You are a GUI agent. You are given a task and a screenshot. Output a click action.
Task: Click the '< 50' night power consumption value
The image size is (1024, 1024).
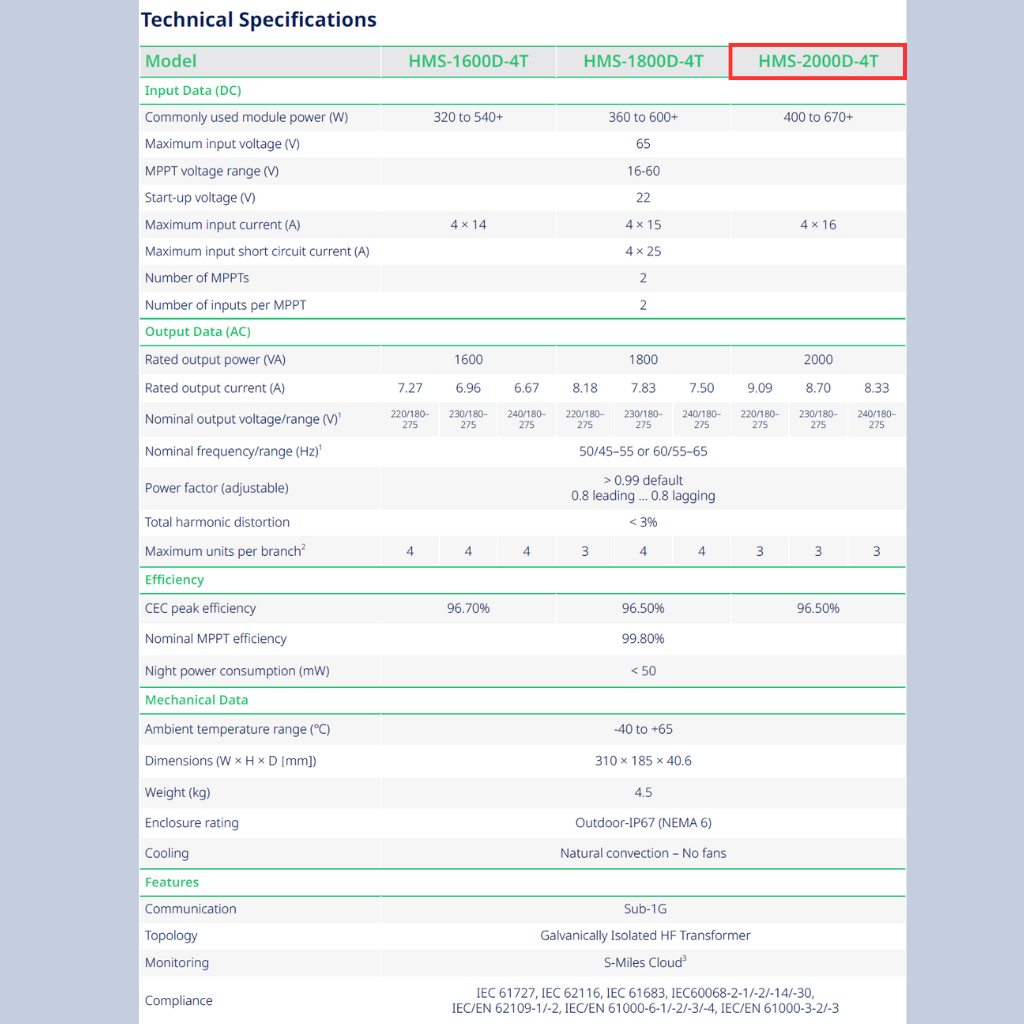(643, 671)
